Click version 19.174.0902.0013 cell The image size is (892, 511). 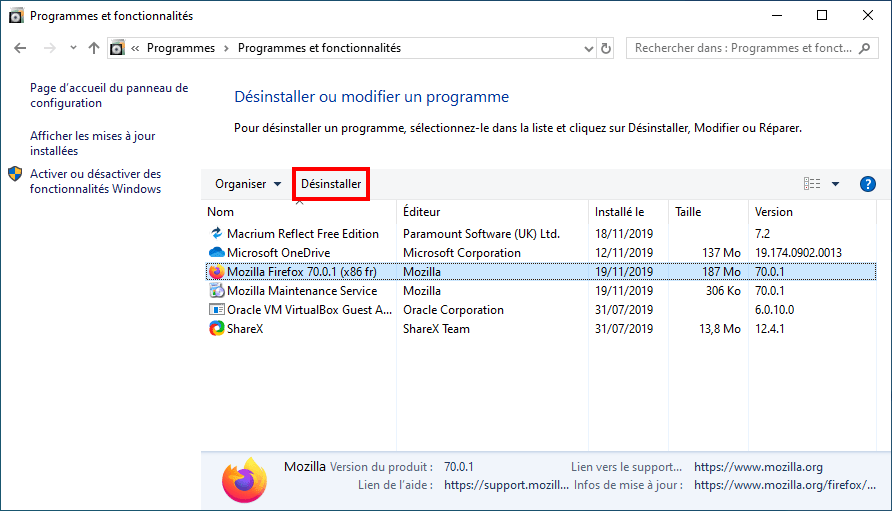tap(798, 253)
